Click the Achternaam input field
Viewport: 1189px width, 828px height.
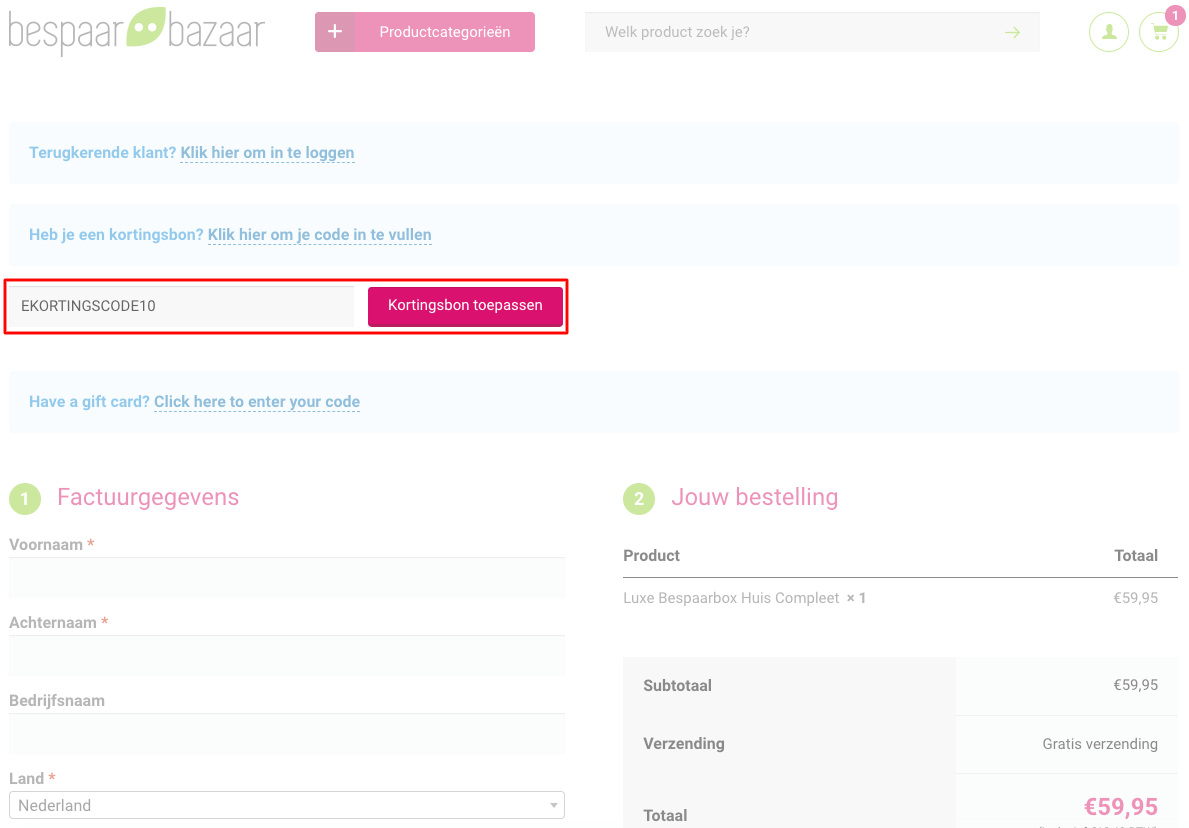pyautogui.click(x=287, y=656)
